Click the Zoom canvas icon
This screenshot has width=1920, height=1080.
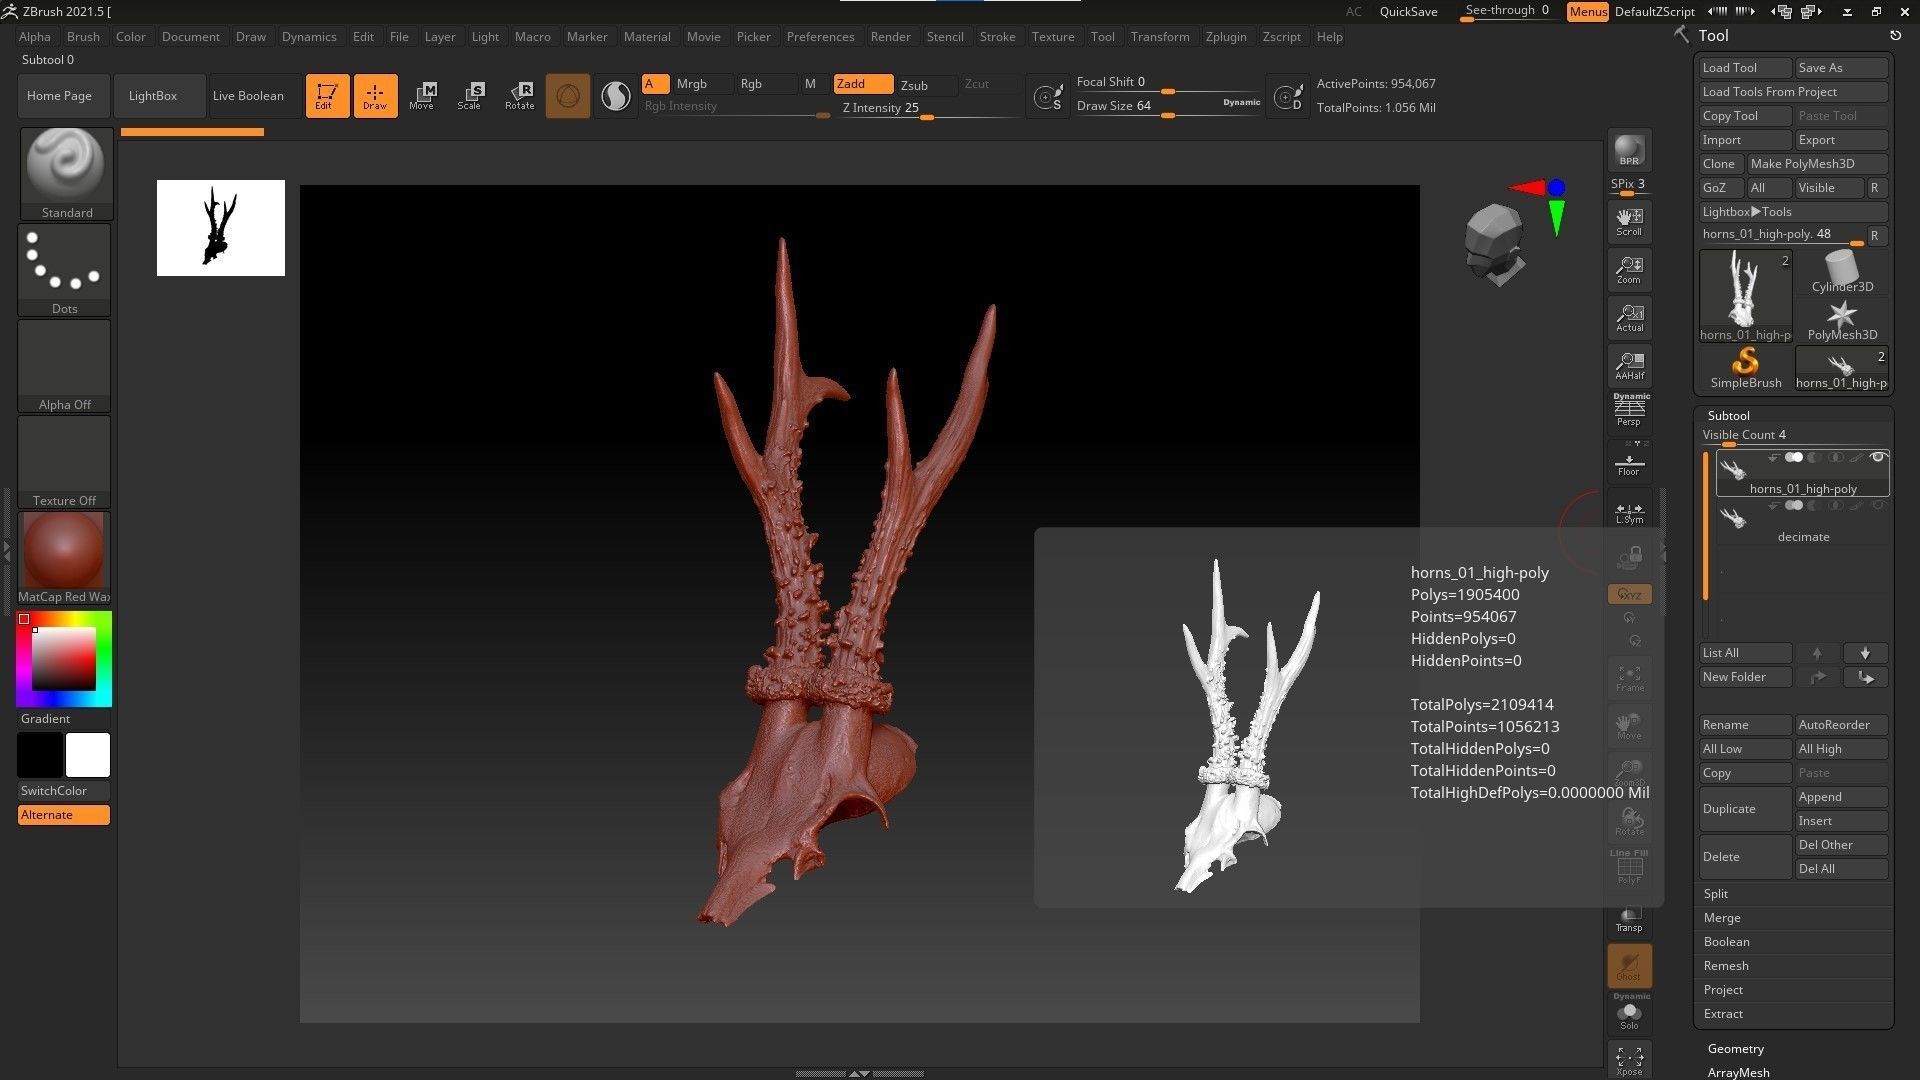1629,270
